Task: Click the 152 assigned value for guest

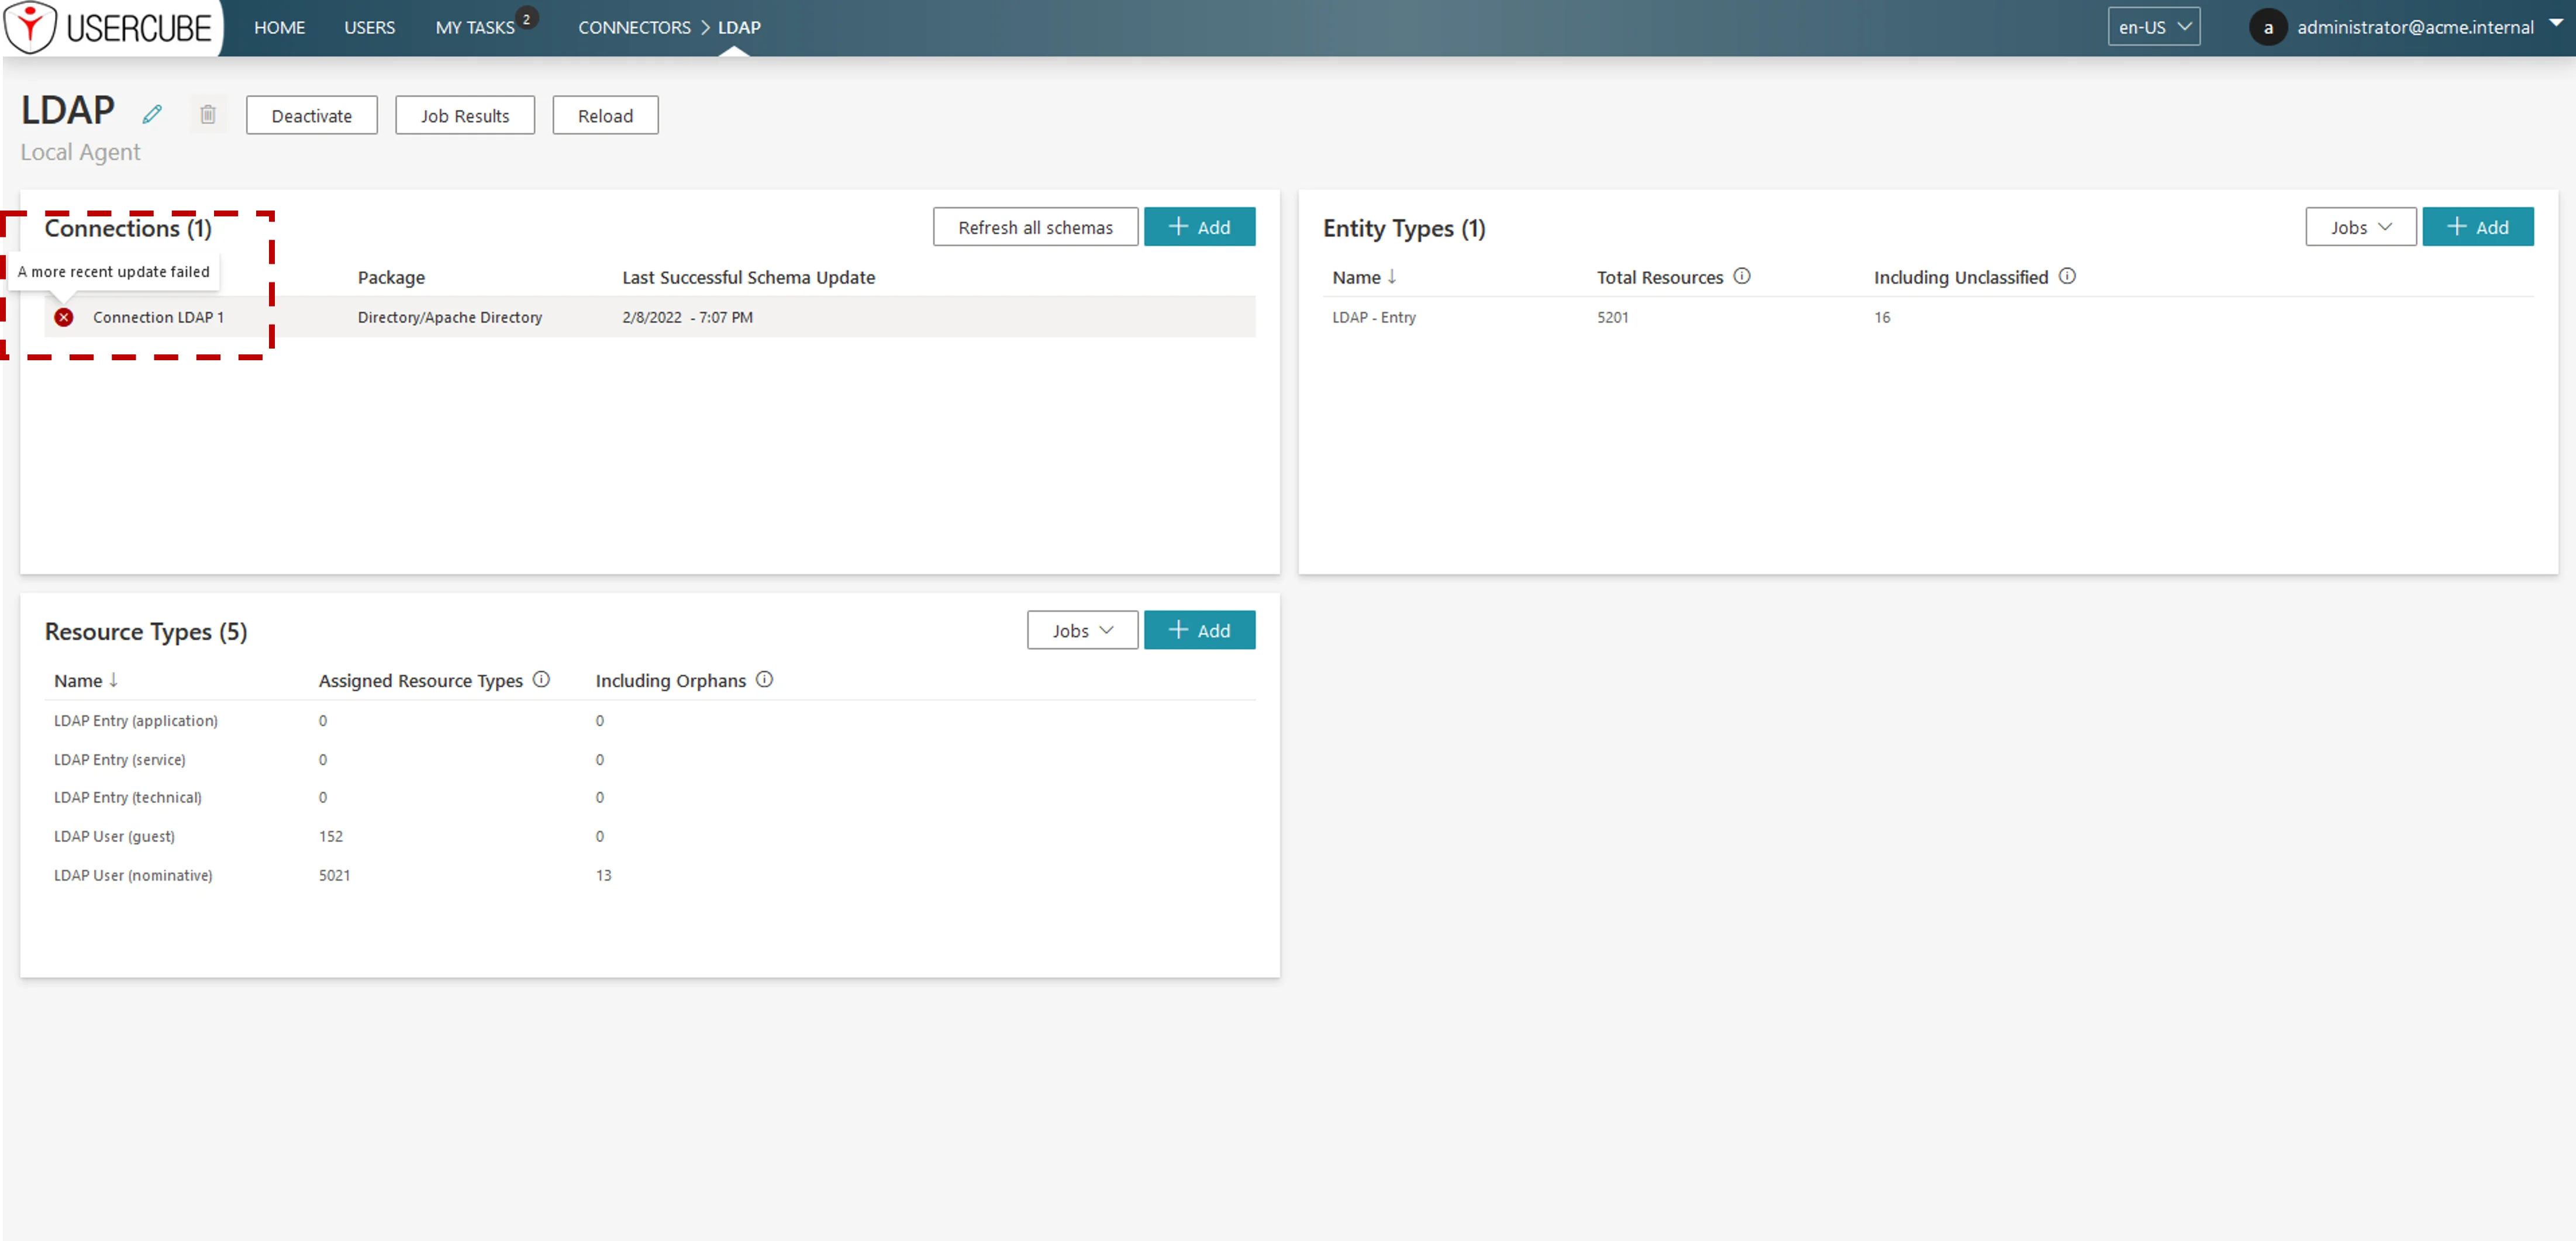Action: tap(330, 836)
